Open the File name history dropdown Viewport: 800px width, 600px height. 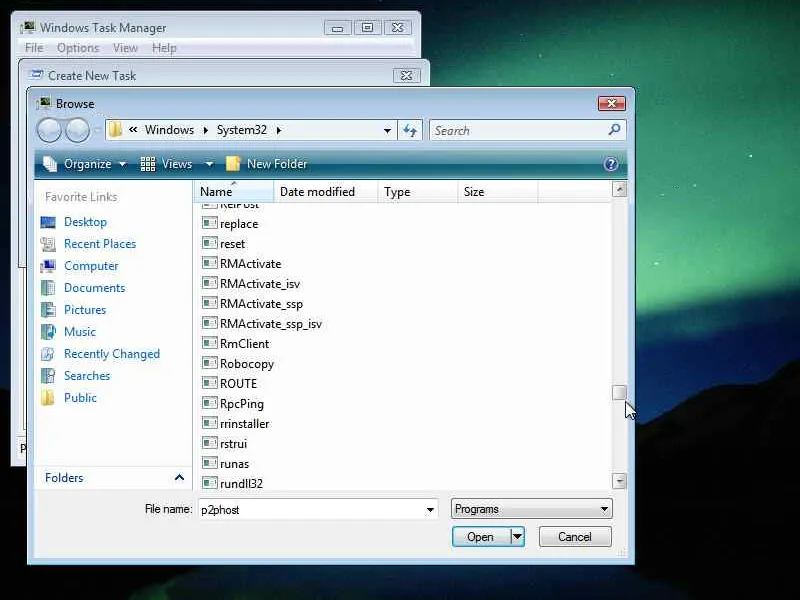click(430, 510)
